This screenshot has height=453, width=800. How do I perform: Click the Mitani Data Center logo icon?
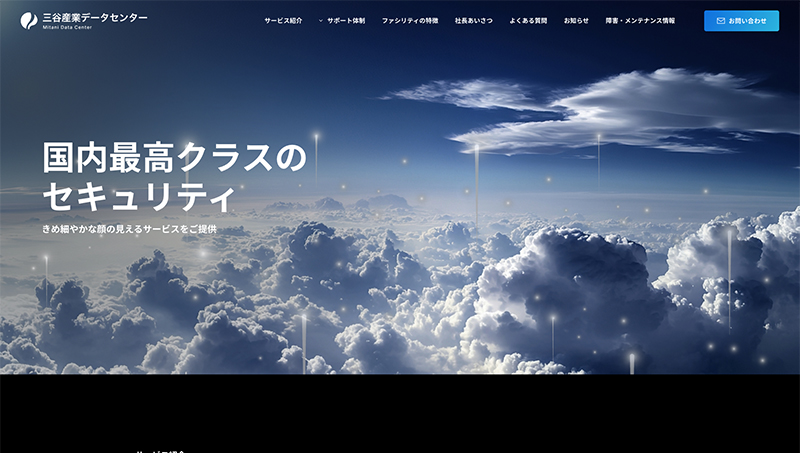[x=29, y=21]
